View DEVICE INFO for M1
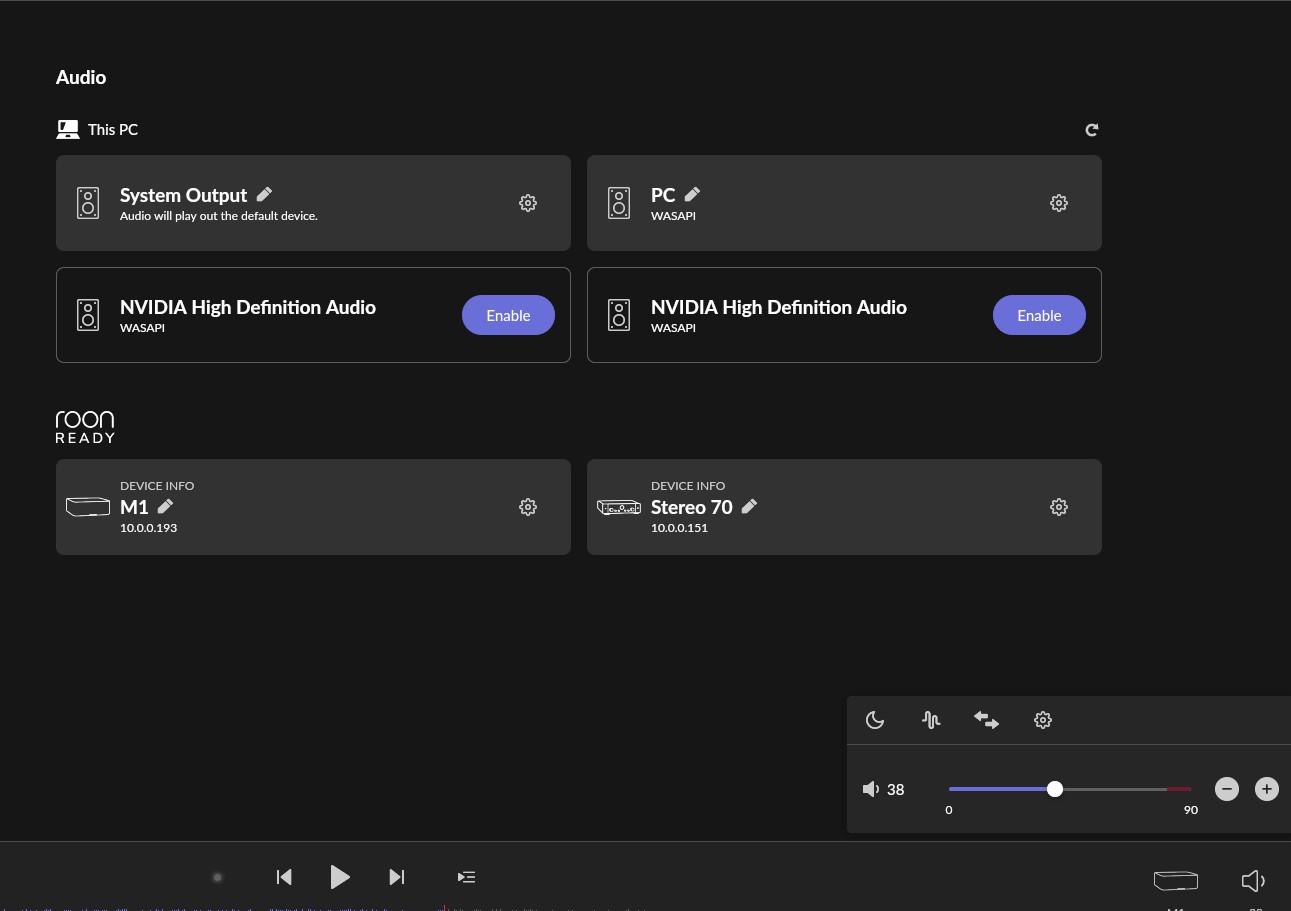Screen dimensions: 1291x911 click(x=157, y=485)
